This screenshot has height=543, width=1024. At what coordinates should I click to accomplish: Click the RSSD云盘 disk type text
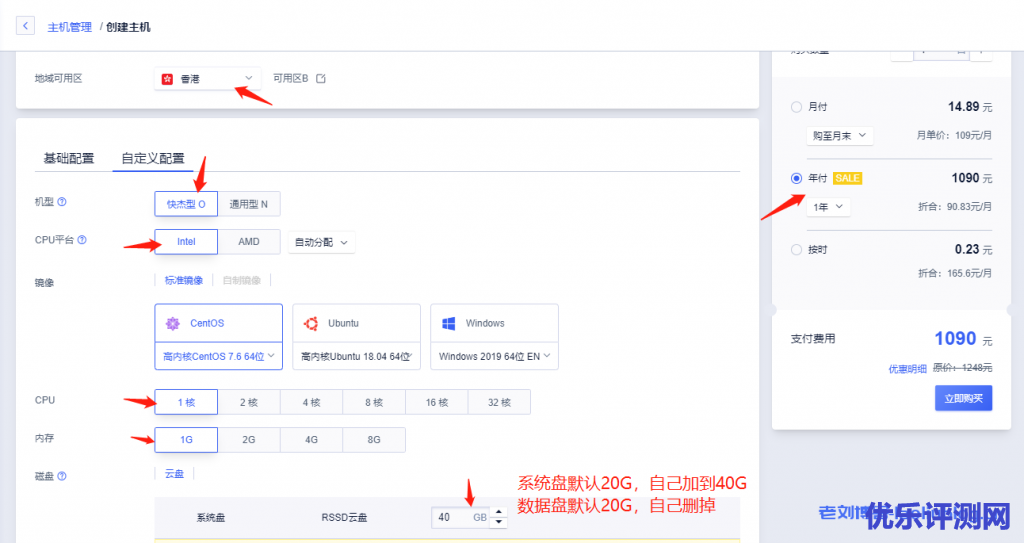click(344, 518)
